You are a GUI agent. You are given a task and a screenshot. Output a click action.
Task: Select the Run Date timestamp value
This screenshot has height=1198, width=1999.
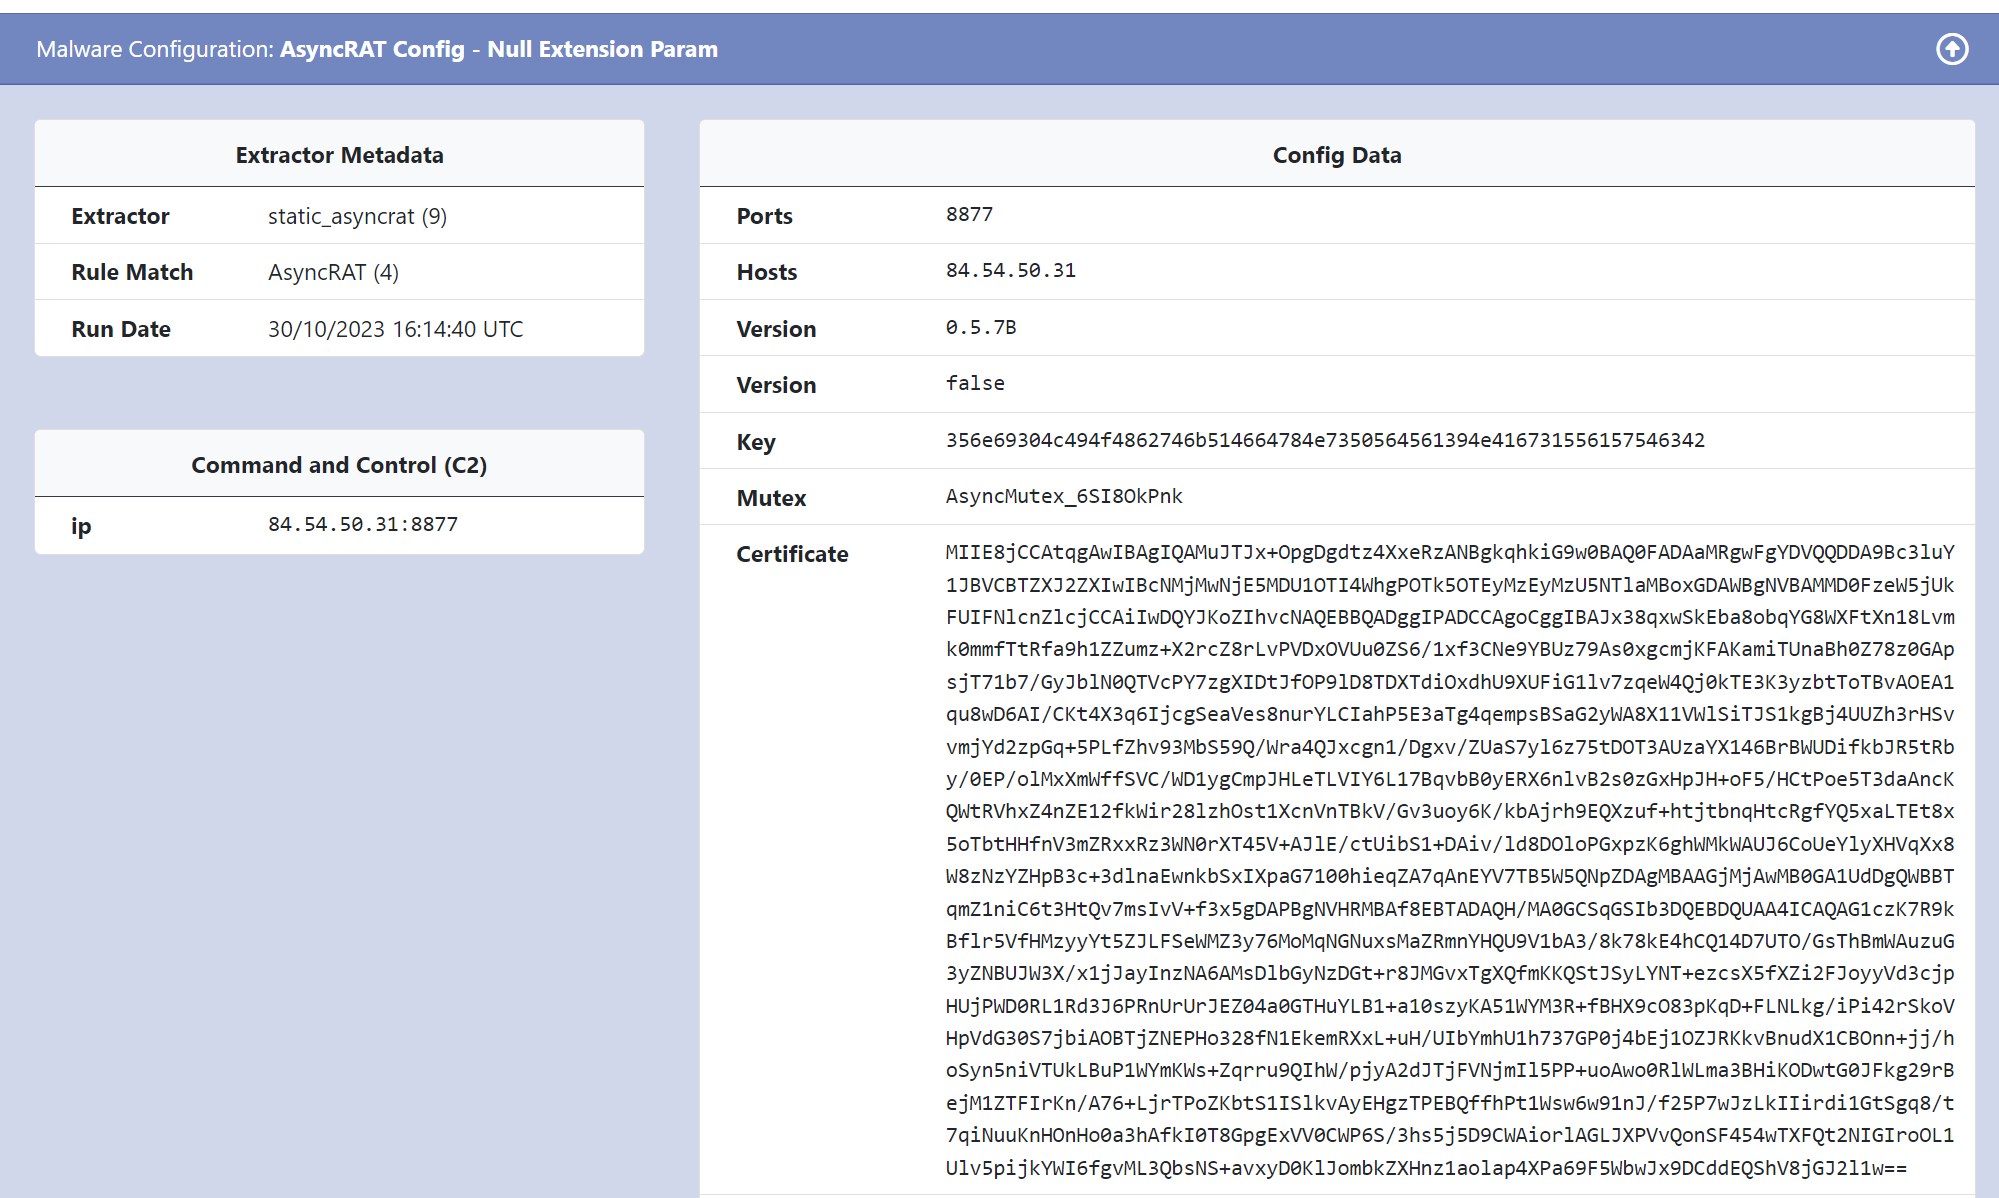395,328
